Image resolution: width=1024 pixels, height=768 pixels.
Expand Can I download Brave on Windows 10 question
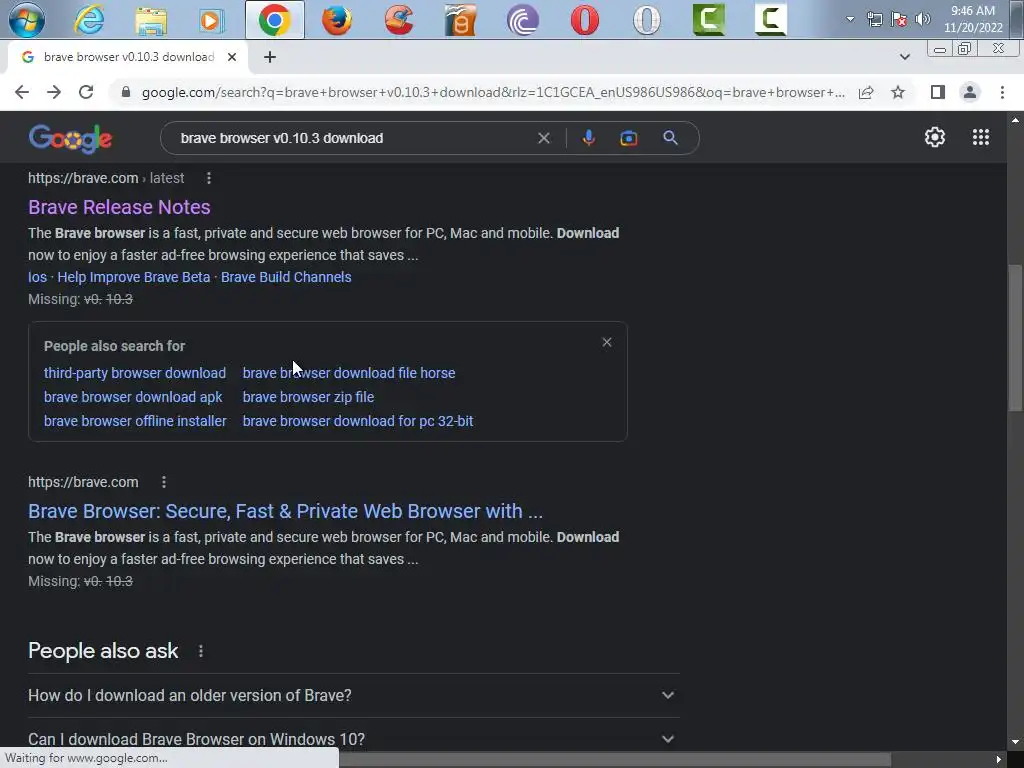pos(353,739)
